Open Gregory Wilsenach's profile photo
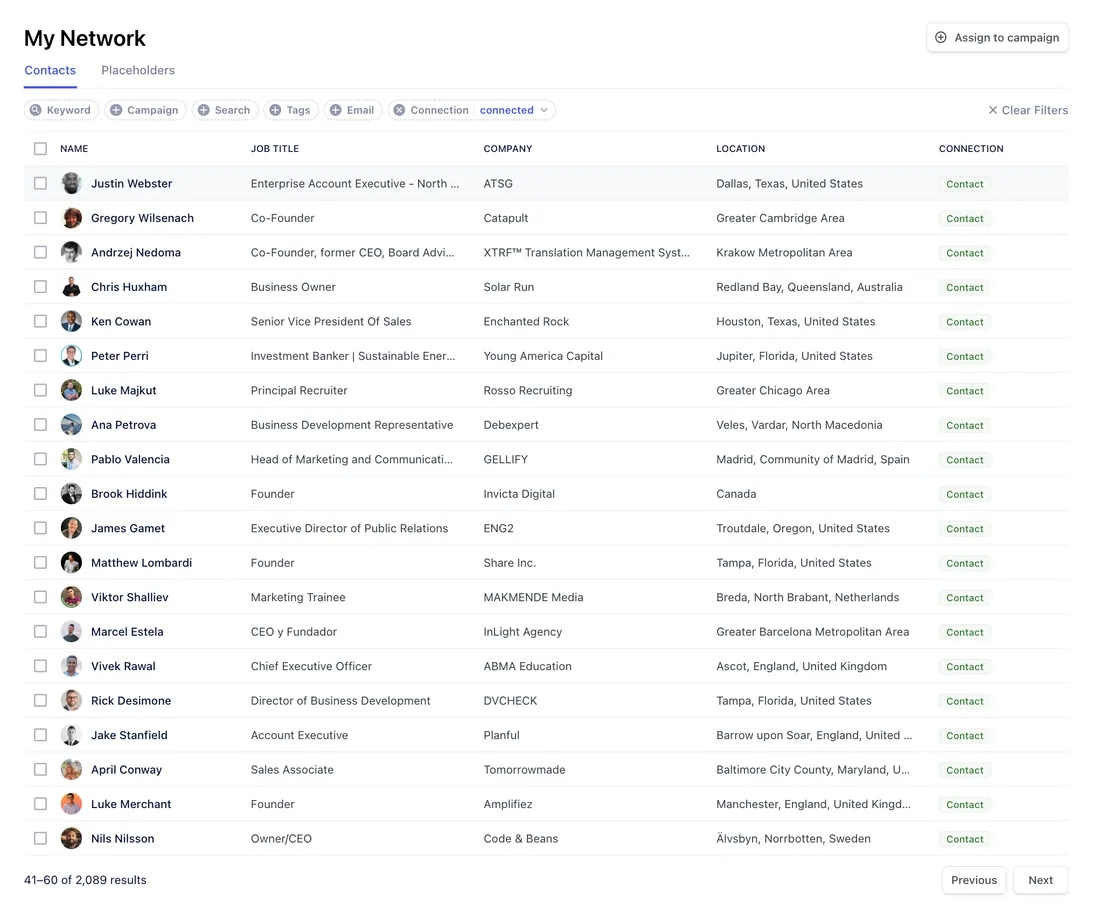This screenshot has width=1100, height=918. [x=71, y=217]
